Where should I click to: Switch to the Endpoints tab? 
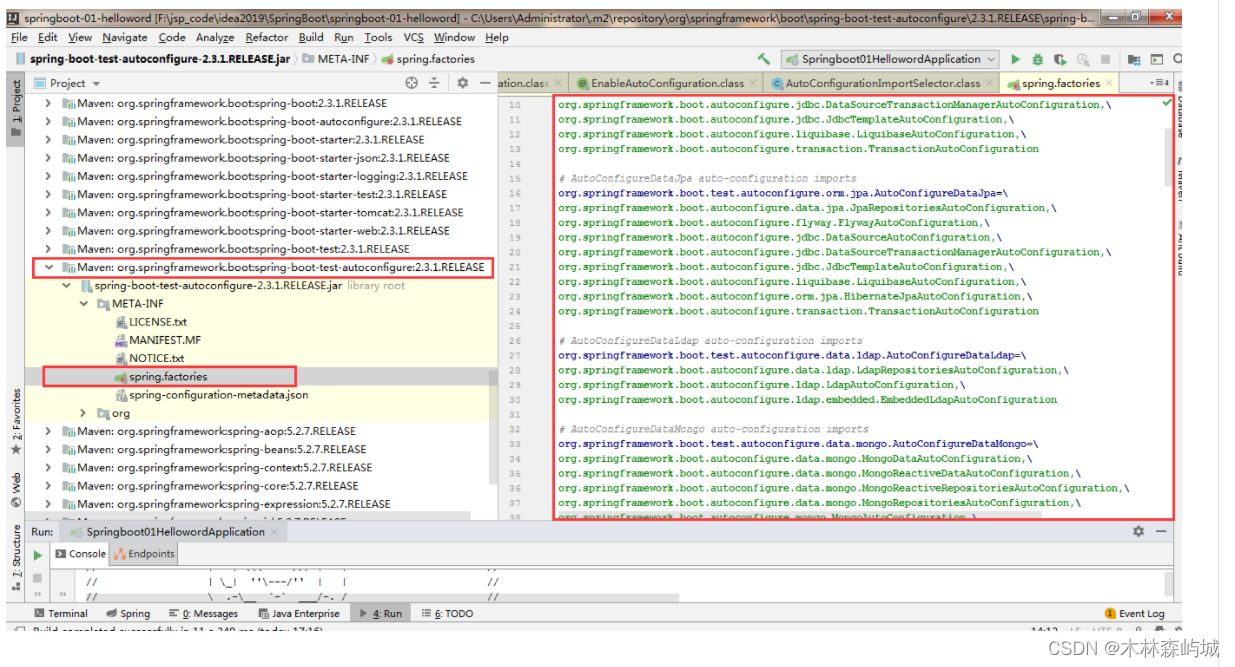pos(145,554)
